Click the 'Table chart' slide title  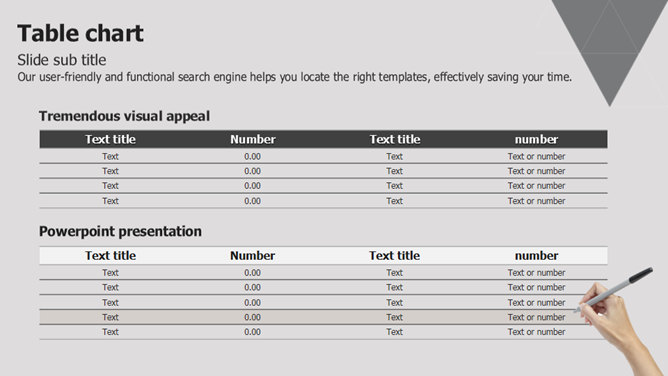pyautogui.click(x=81, y=33)
